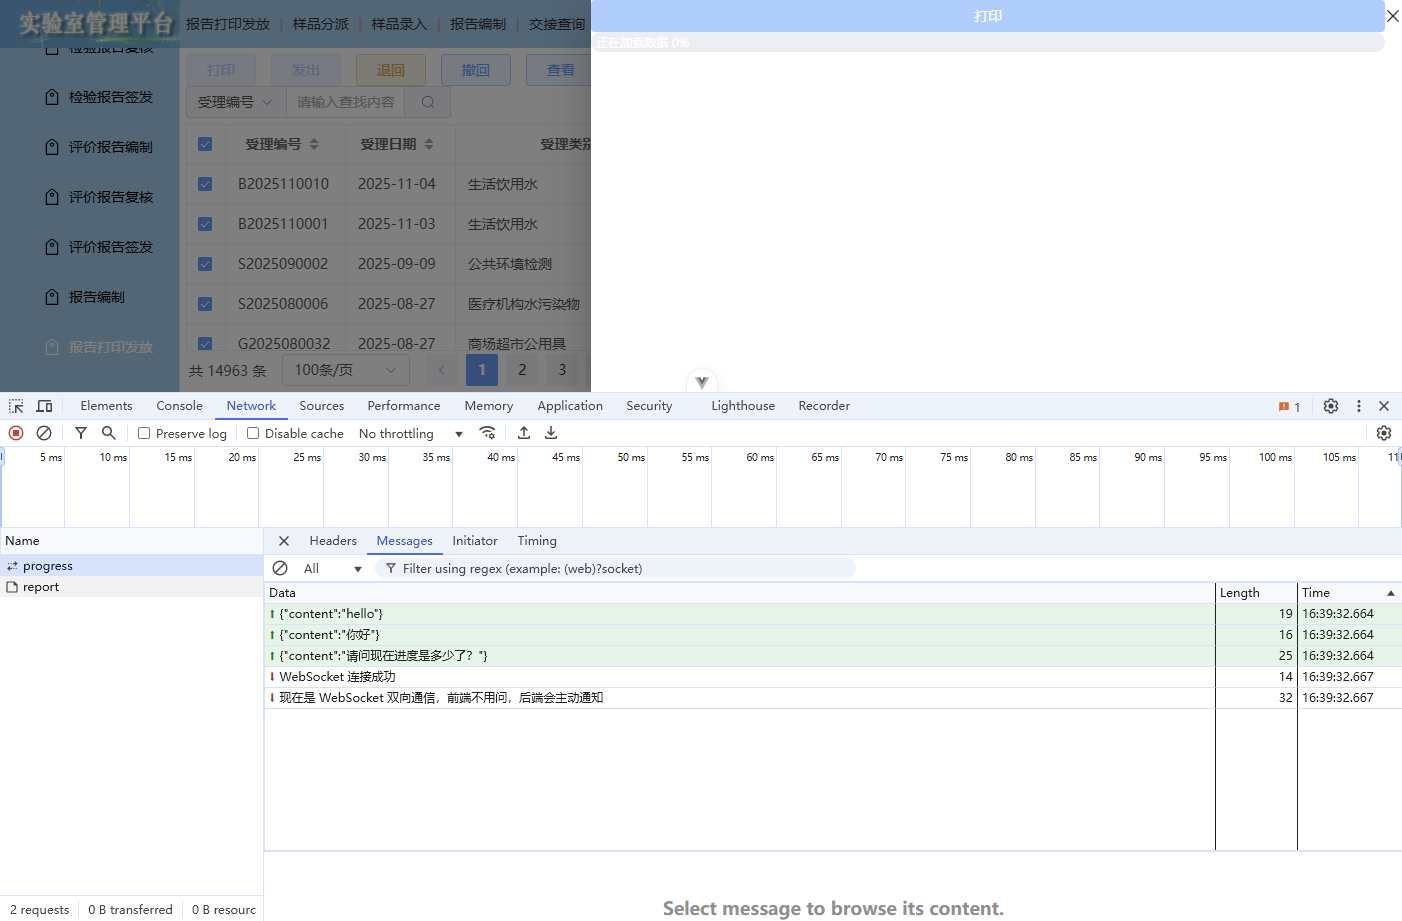Image resolution: width=1402 pixels, height=921 pixels.
Task: Open the network filter funnel icon
Action: [x=80, y=432]
